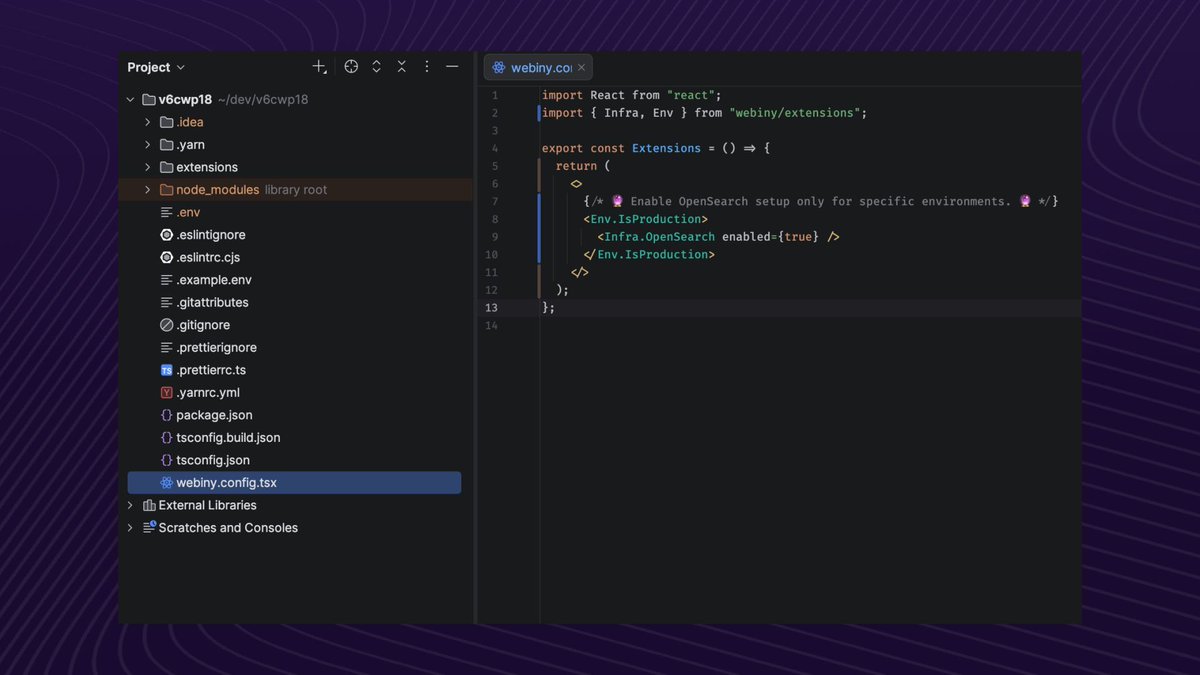Screen dimensions: 1200x675
Task: Select .env file name
Action: point(188,212)
